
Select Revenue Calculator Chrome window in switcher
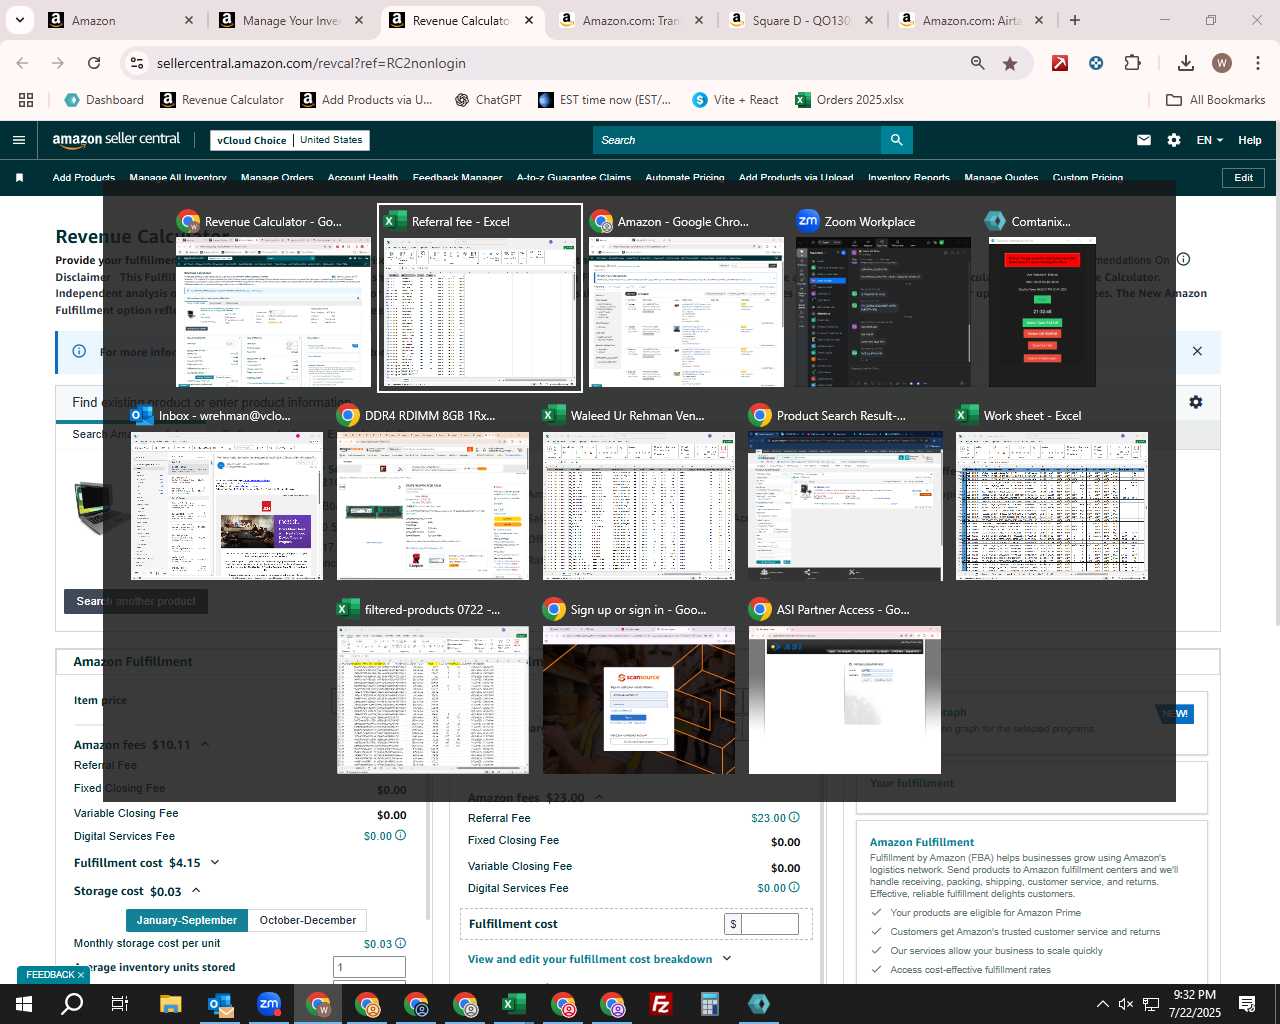pos(273,298)
